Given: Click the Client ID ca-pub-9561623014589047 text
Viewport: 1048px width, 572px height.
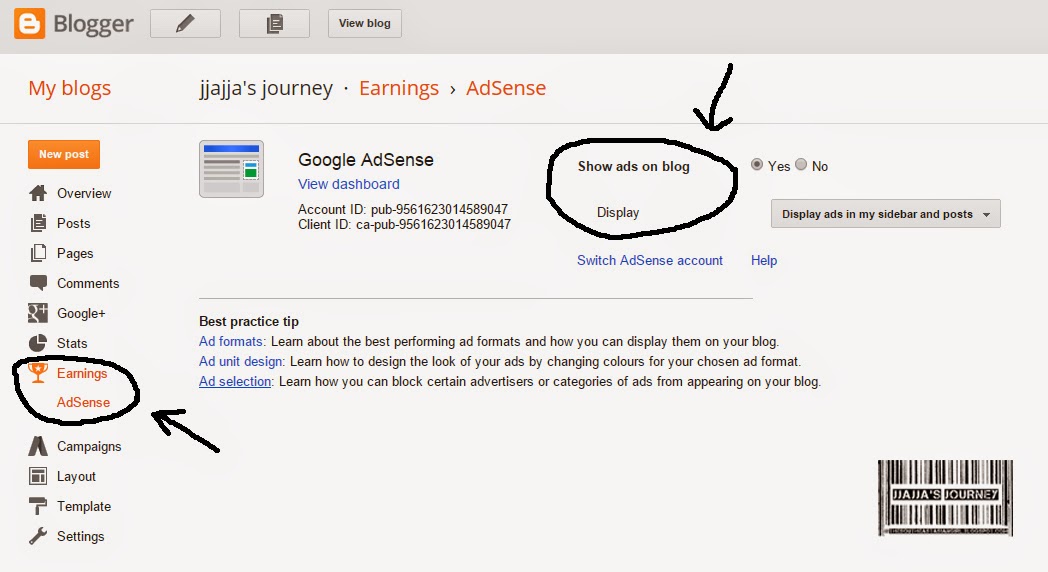Looking at the screenshot, I should [x=404, y=225].
